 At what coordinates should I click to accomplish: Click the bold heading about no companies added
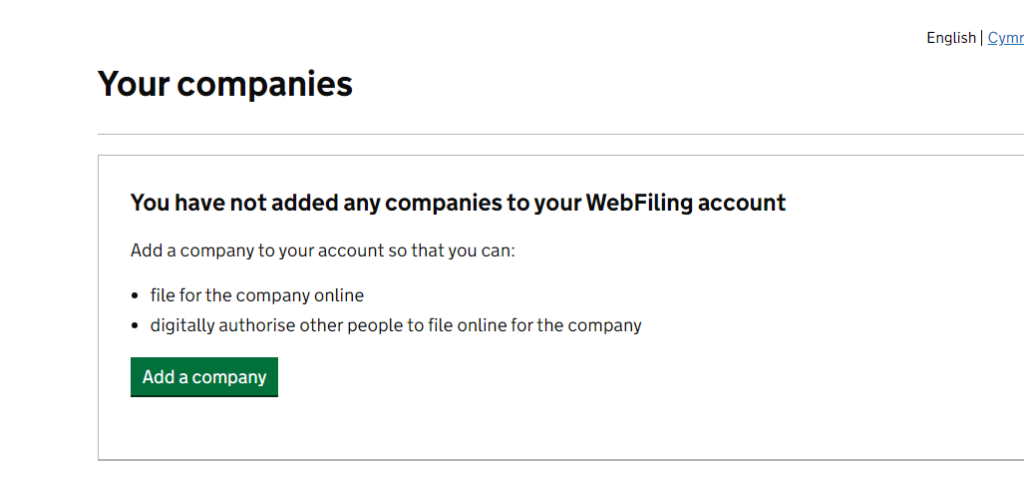pyautogui.click(x=458, y=203)
